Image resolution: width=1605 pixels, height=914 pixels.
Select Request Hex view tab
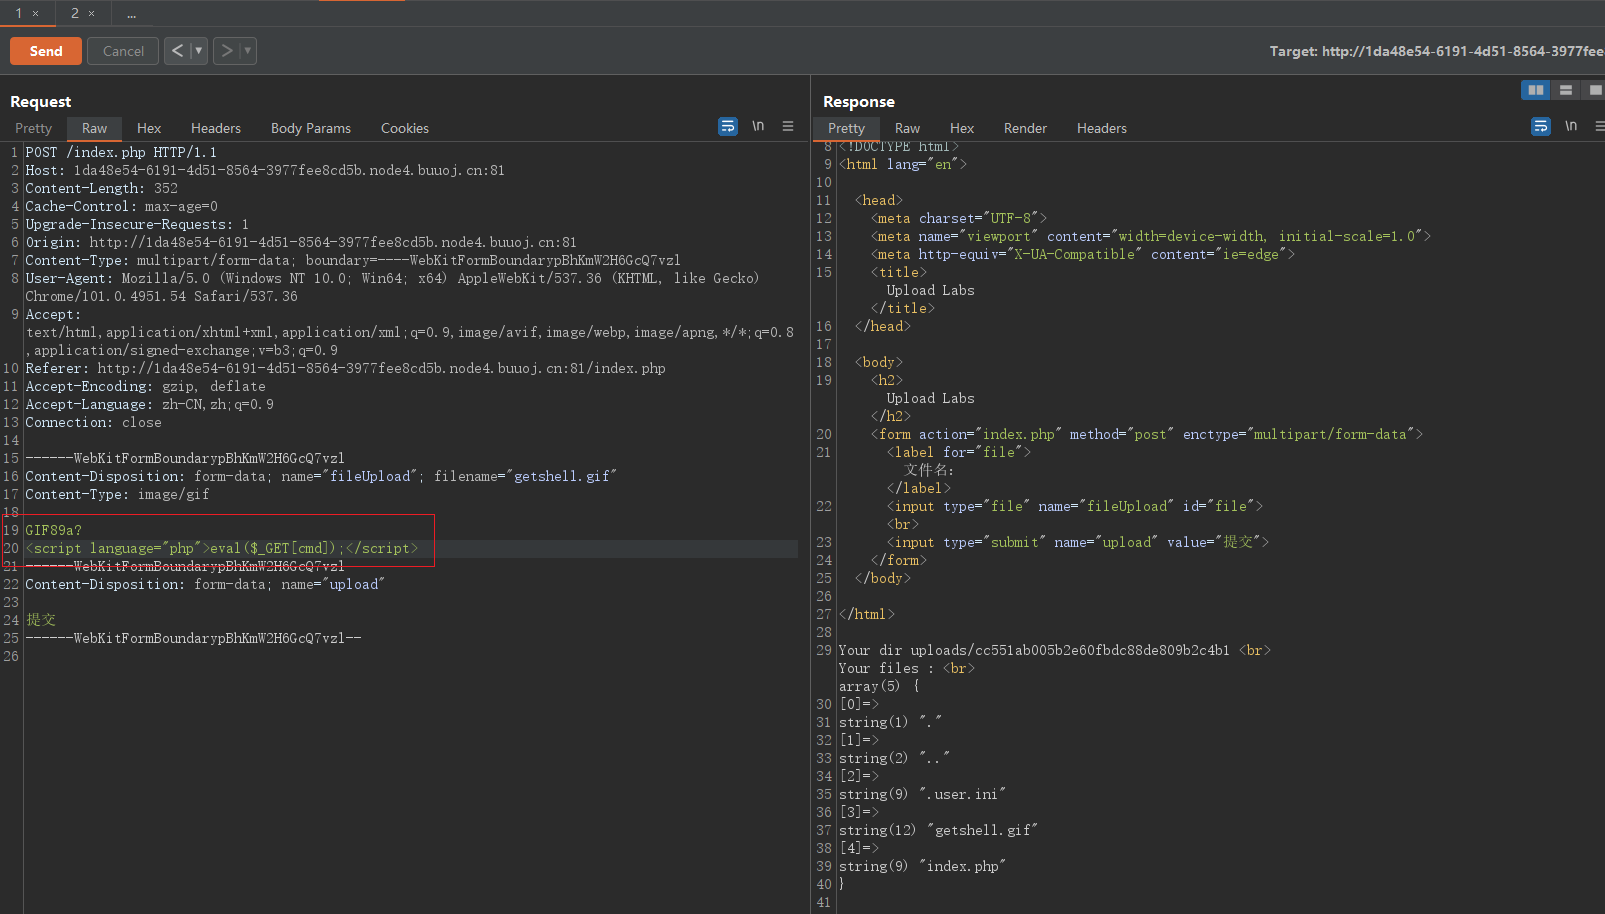pos(149,128)
